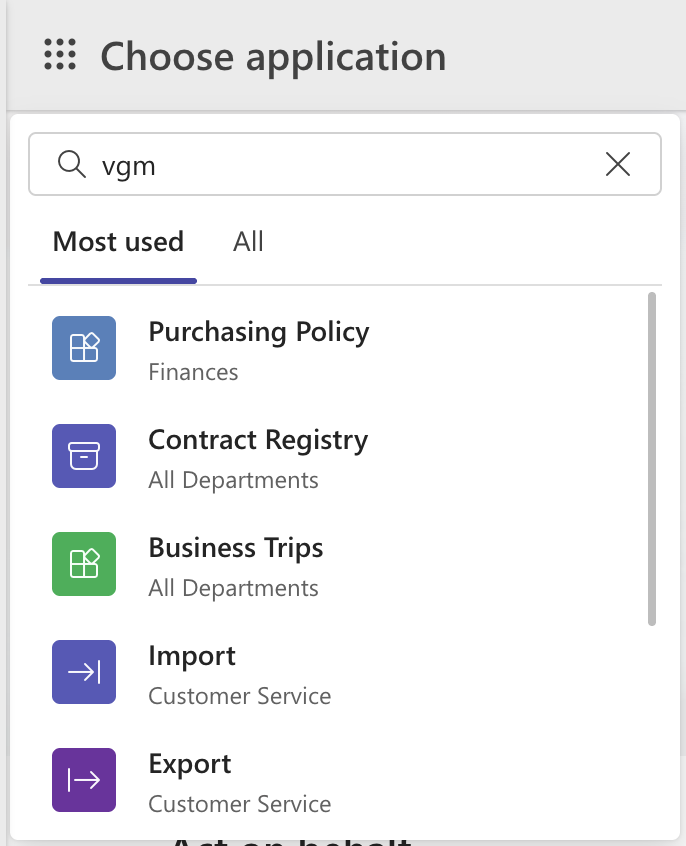Choose the Export application

point(190,764)
